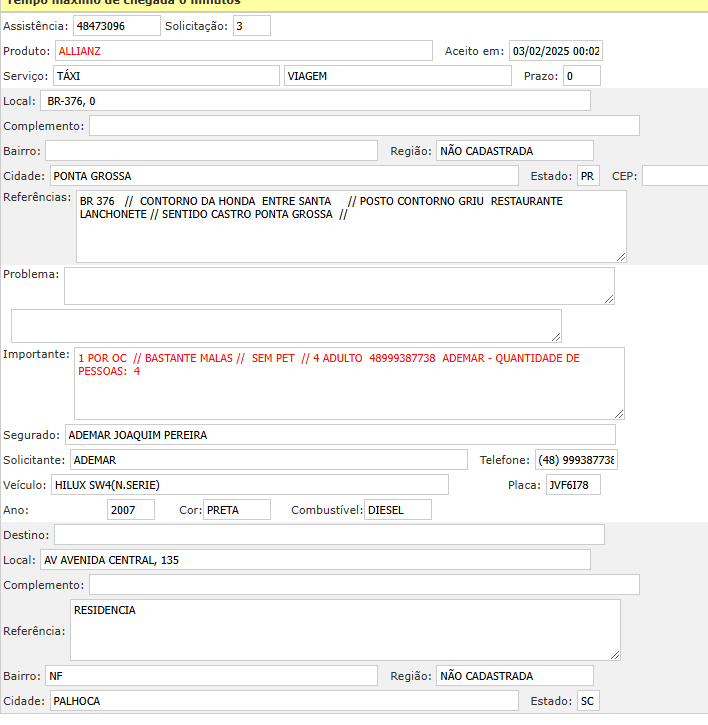The image size is (708, 725).
Task: Select the Placa field with JVF6I78
Action: tap(572, 485)
